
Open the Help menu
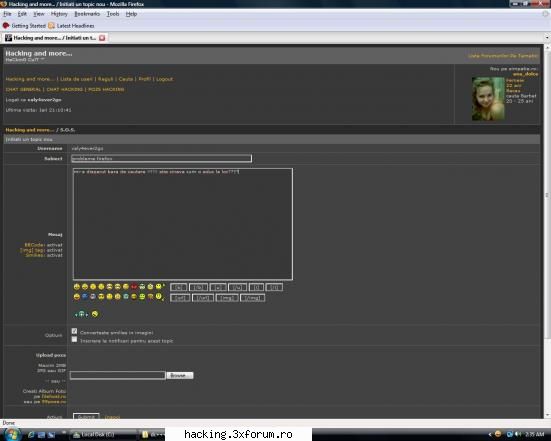click(x=131, y=14)
